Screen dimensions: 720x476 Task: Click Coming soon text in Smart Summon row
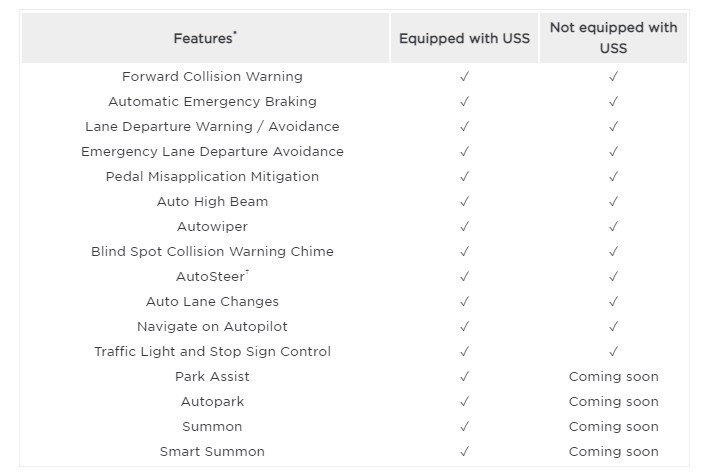[x=613, y=451]
